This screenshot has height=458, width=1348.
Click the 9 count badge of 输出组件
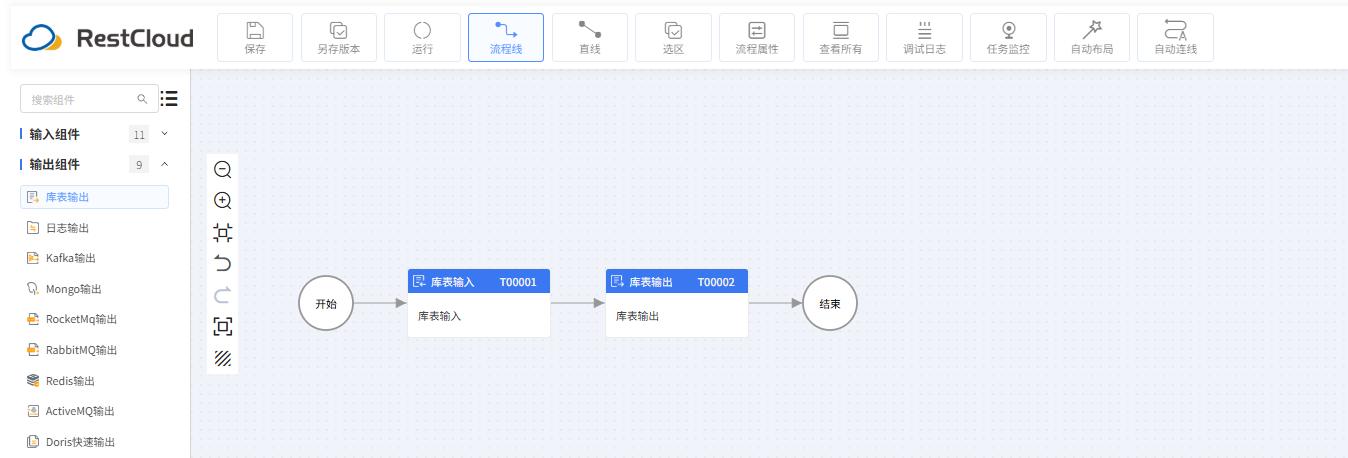pos(139,165)
